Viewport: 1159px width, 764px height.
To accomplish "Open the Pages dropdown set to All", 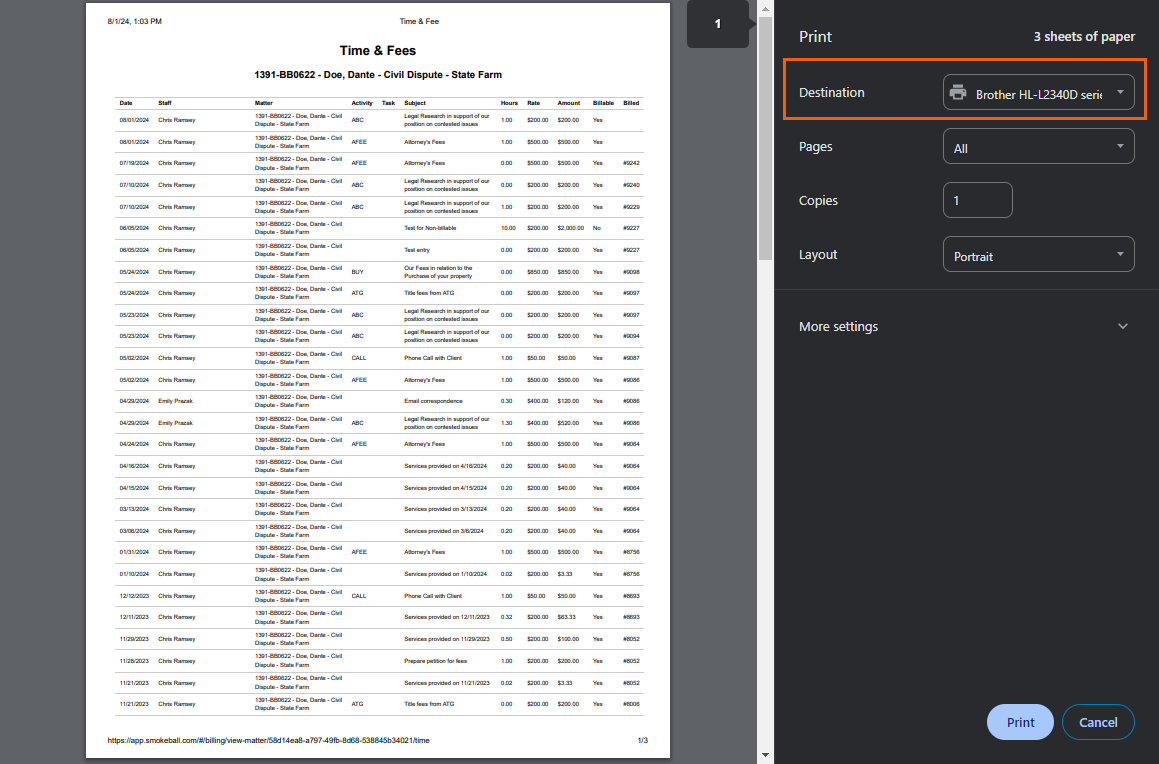I will [1039, 146].
